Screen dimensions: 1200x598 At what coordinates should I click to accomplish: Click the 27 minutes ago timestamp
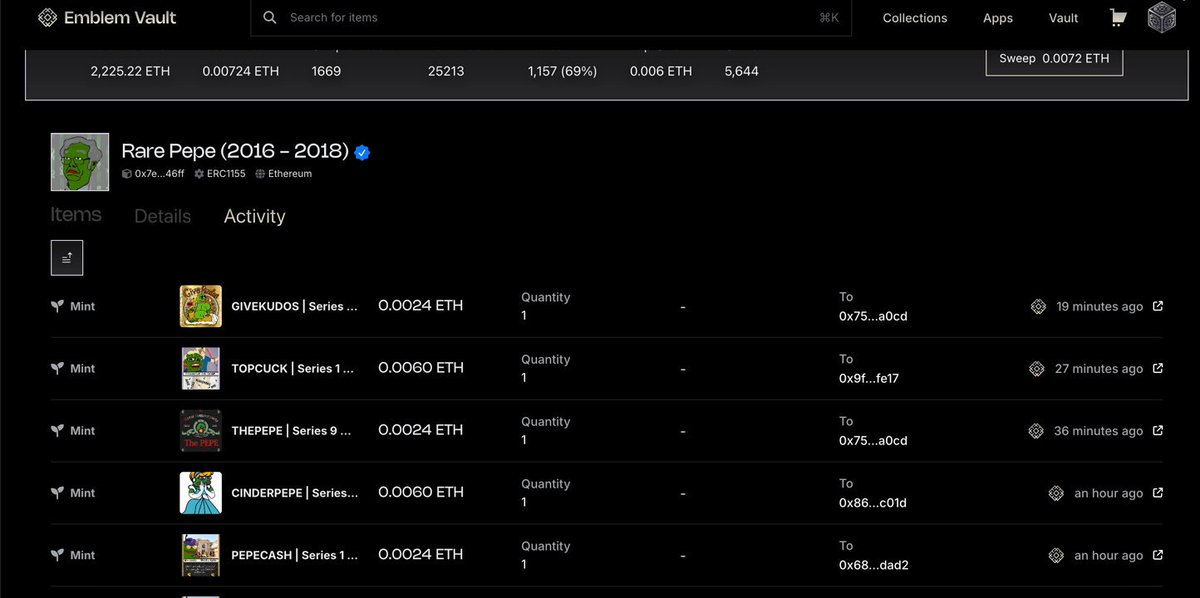coord(1099,369)
